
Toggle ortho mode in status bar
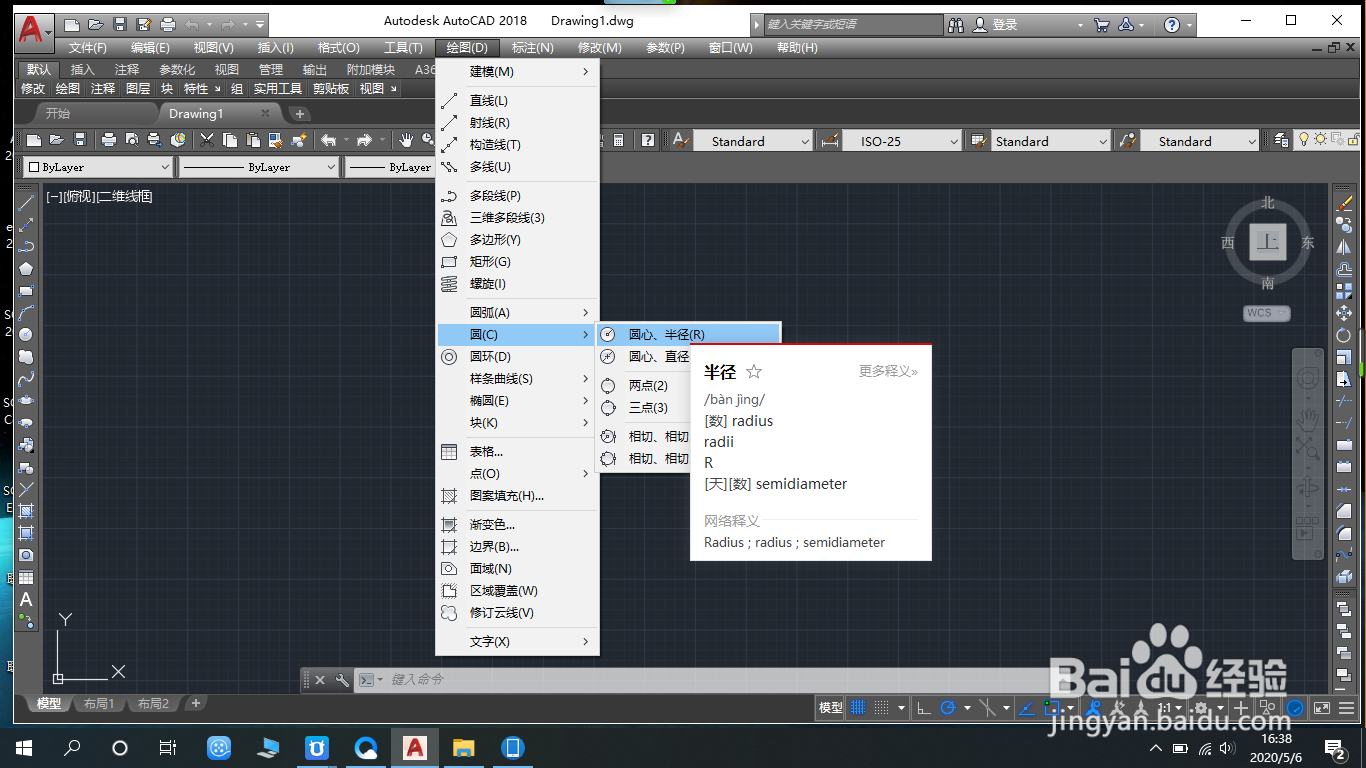tap(924, 708)
